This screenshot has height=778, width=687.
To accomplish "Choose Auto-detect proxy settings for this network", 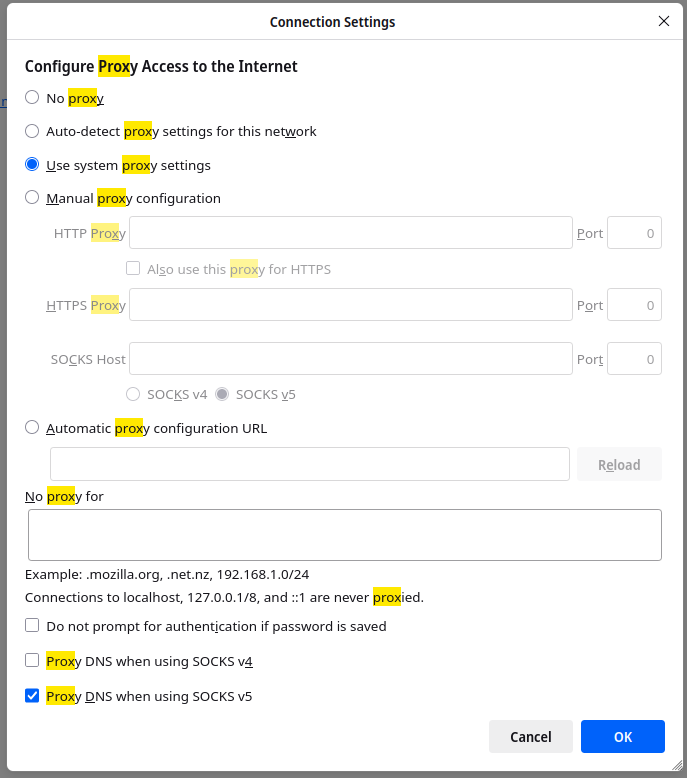I will (33, 131).
